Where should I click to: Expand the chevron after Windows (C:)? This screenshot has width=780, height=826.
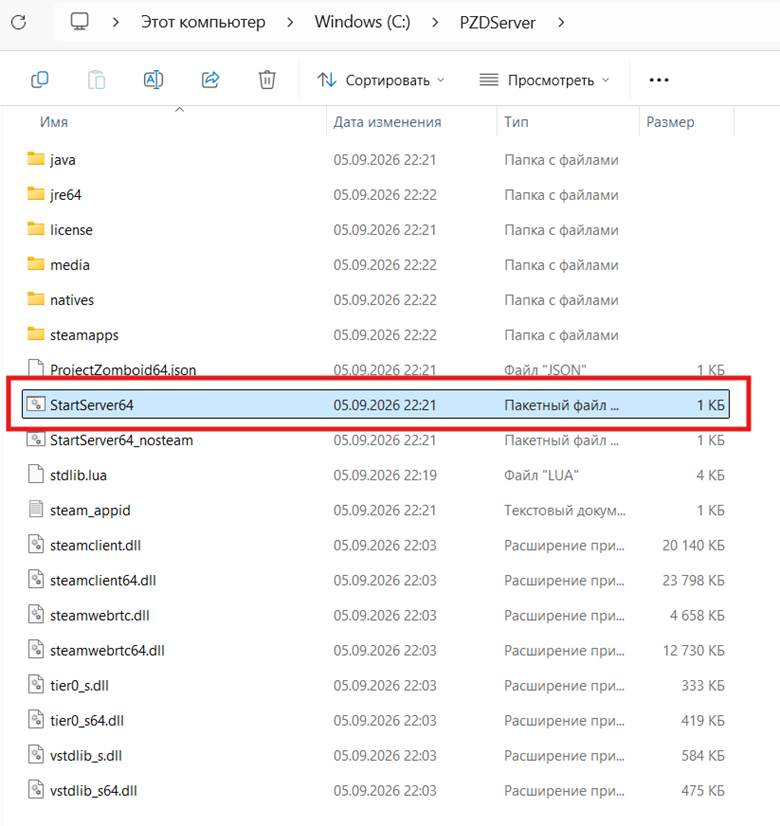(x=435, y=22)
